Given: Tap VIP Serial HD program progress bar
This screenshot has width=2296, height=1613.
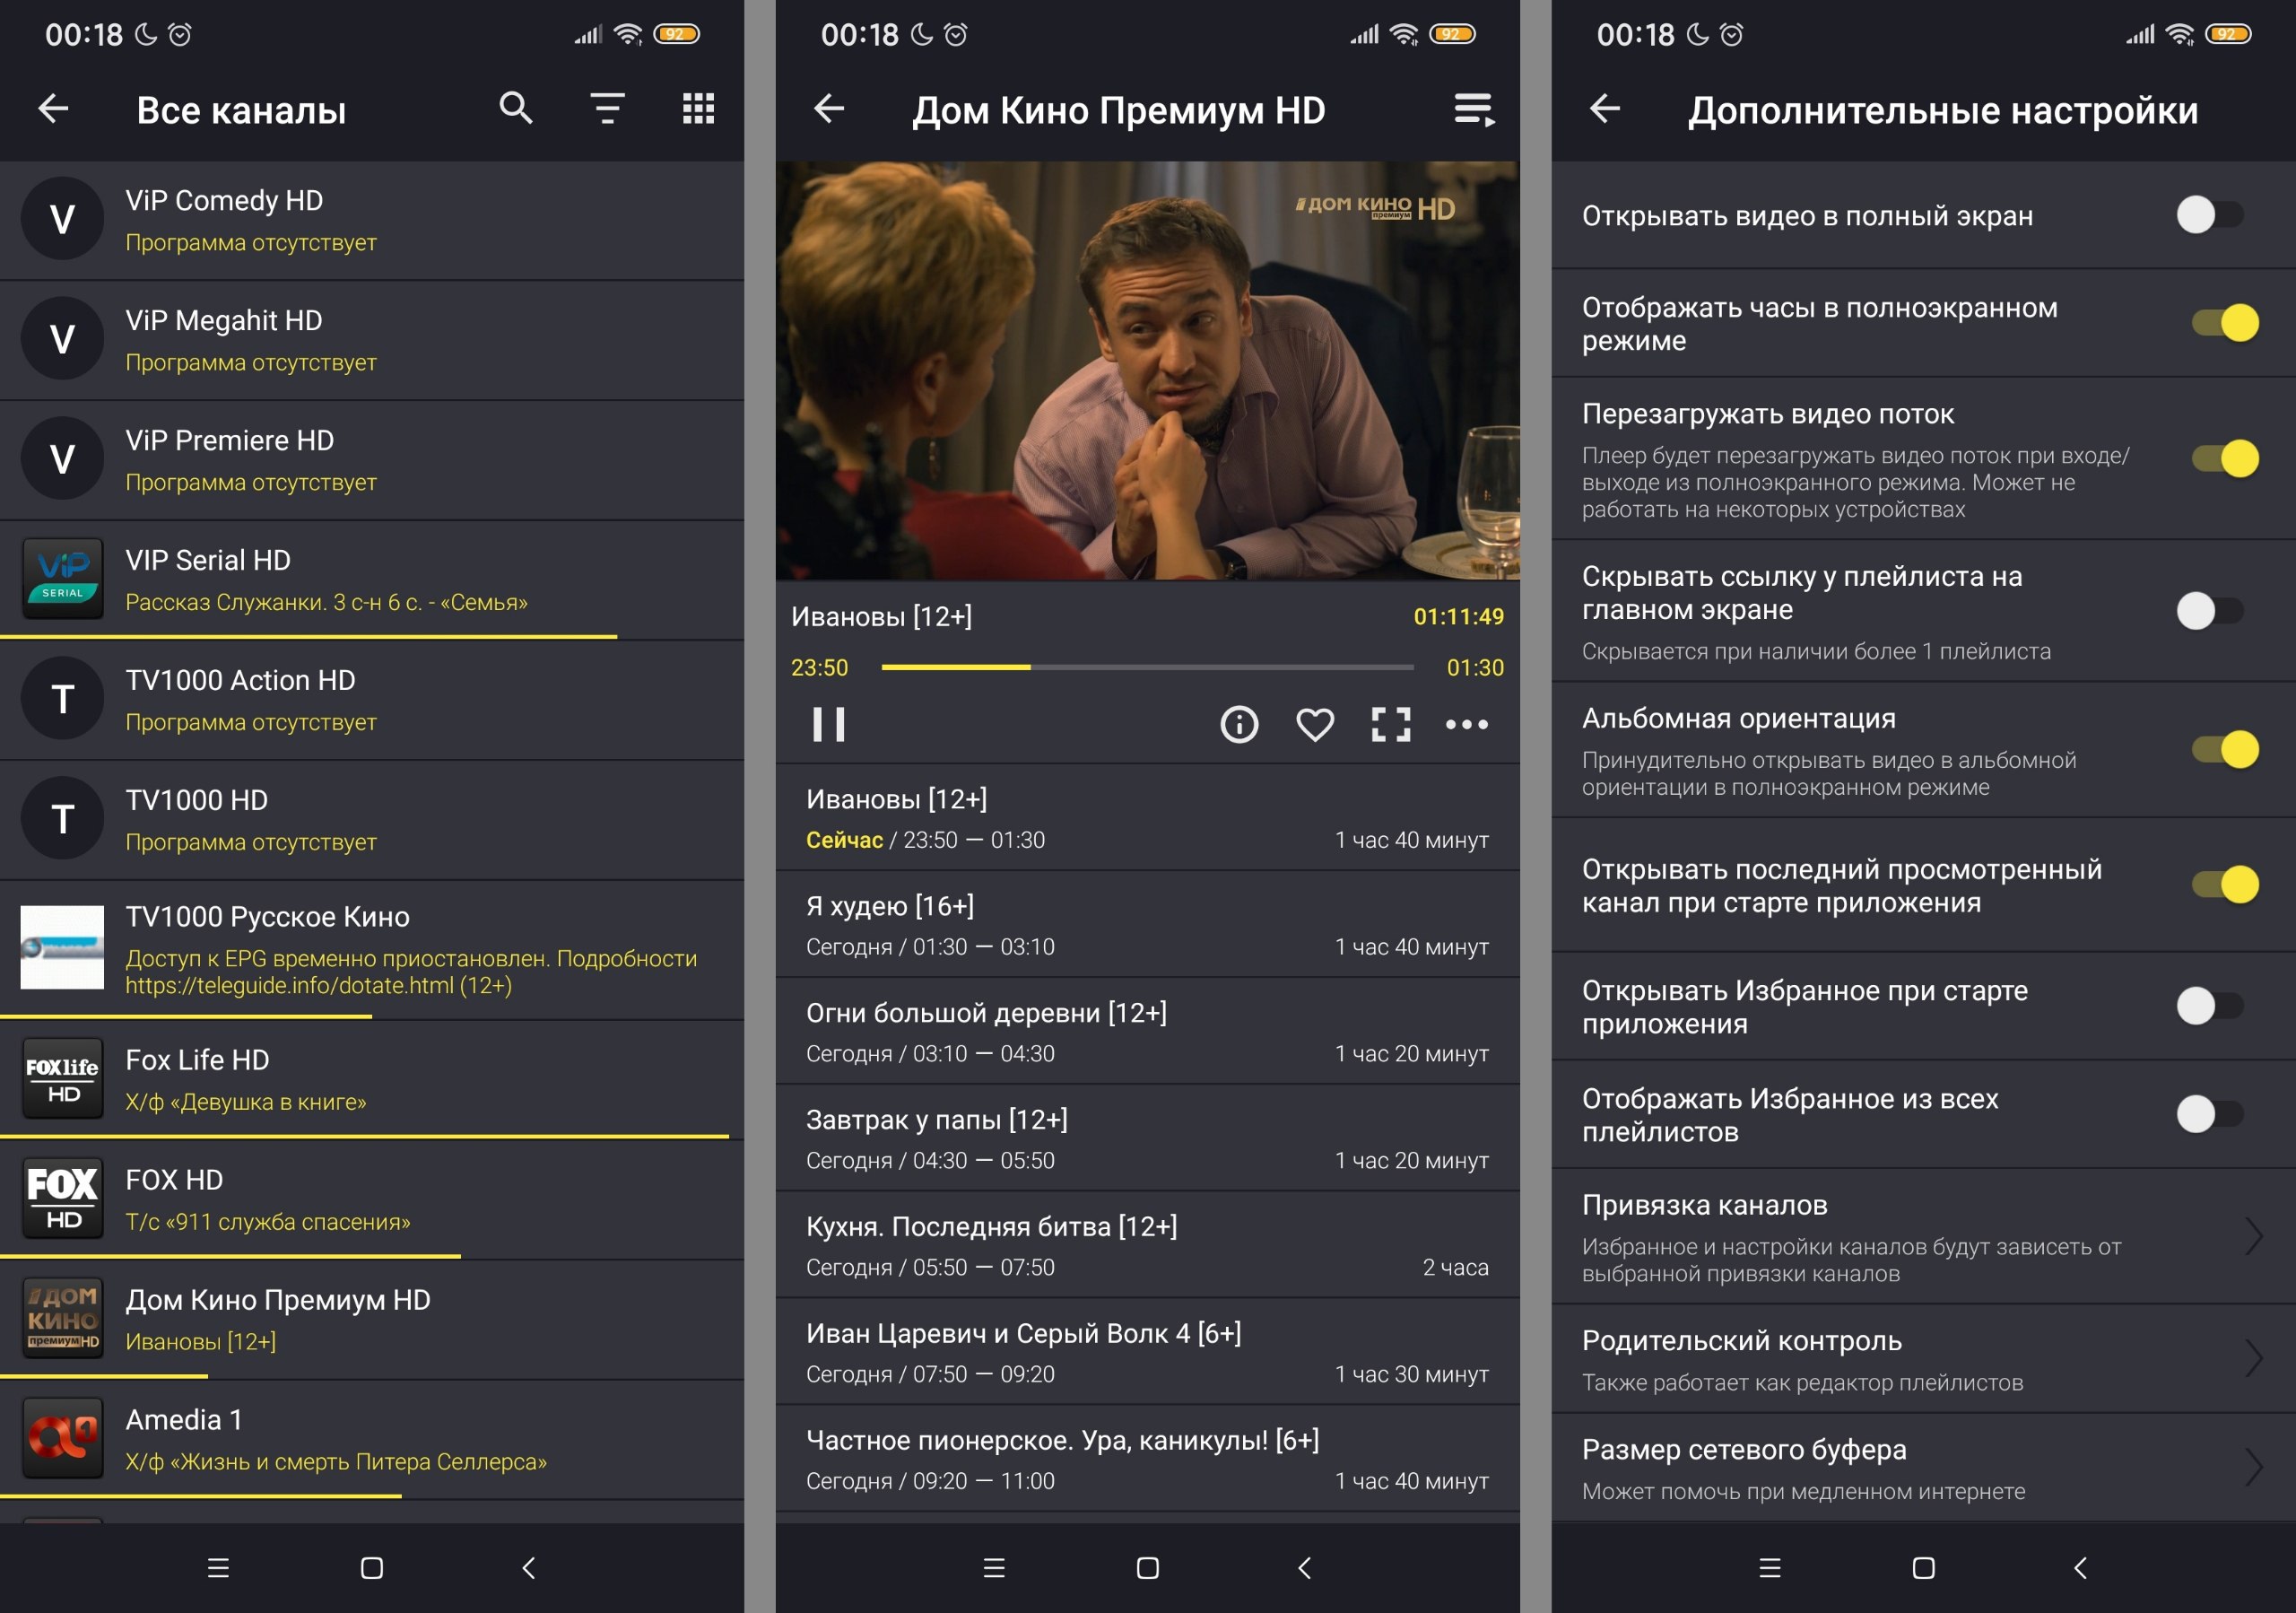Looking at the screenshot, I should (x=309, y=636).
